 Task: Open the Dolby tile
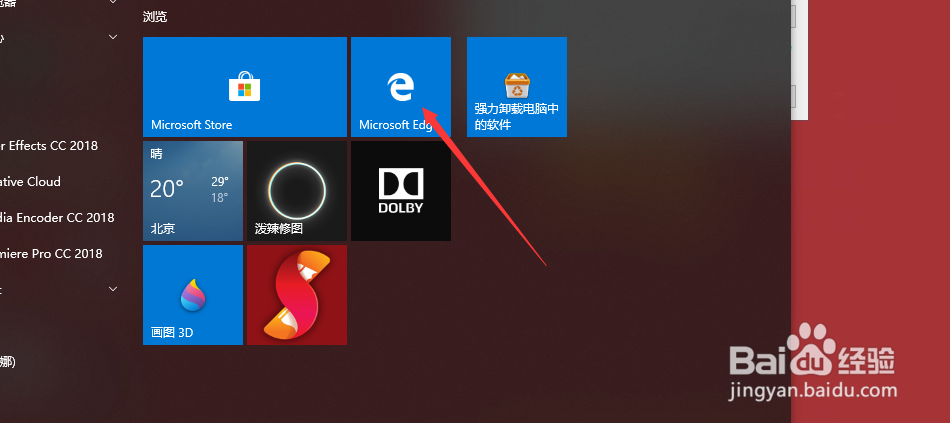[400, 191]
